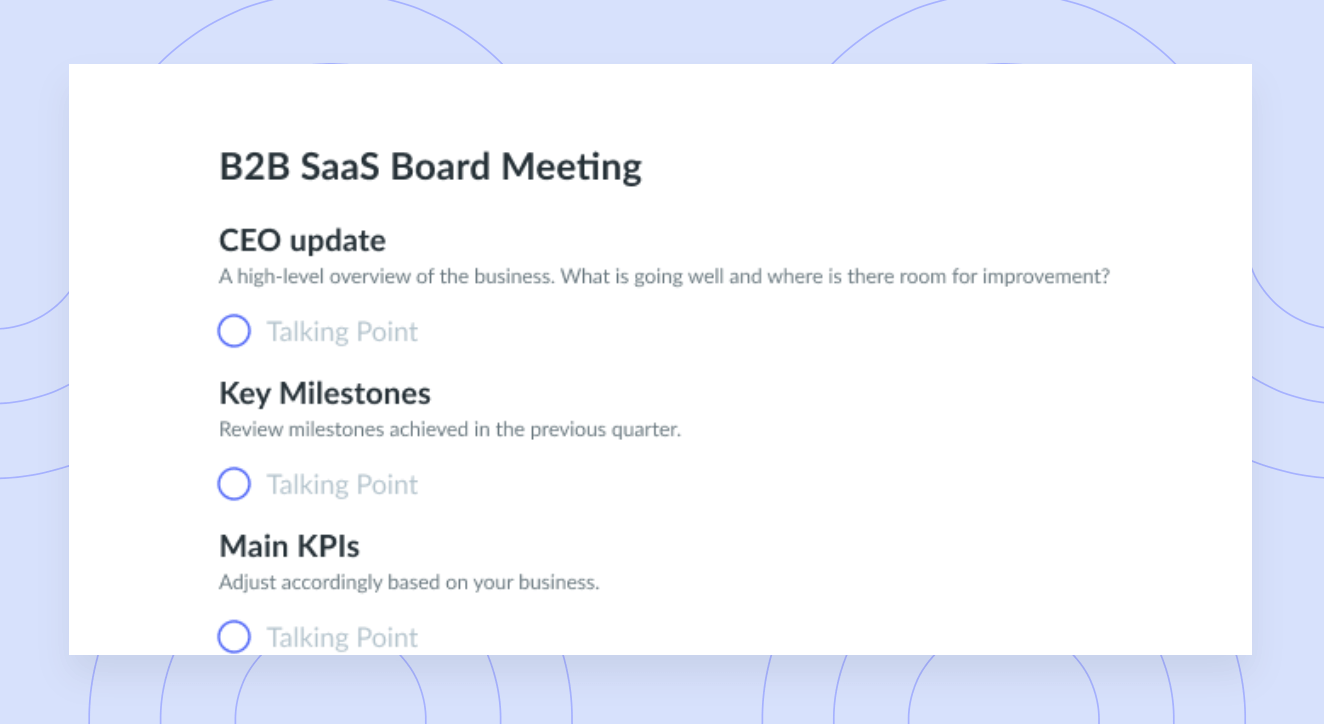The width and height of the screenshot is (1324, 724).
Task: Check the circle under Main KPIs
Action: point(234,637)
